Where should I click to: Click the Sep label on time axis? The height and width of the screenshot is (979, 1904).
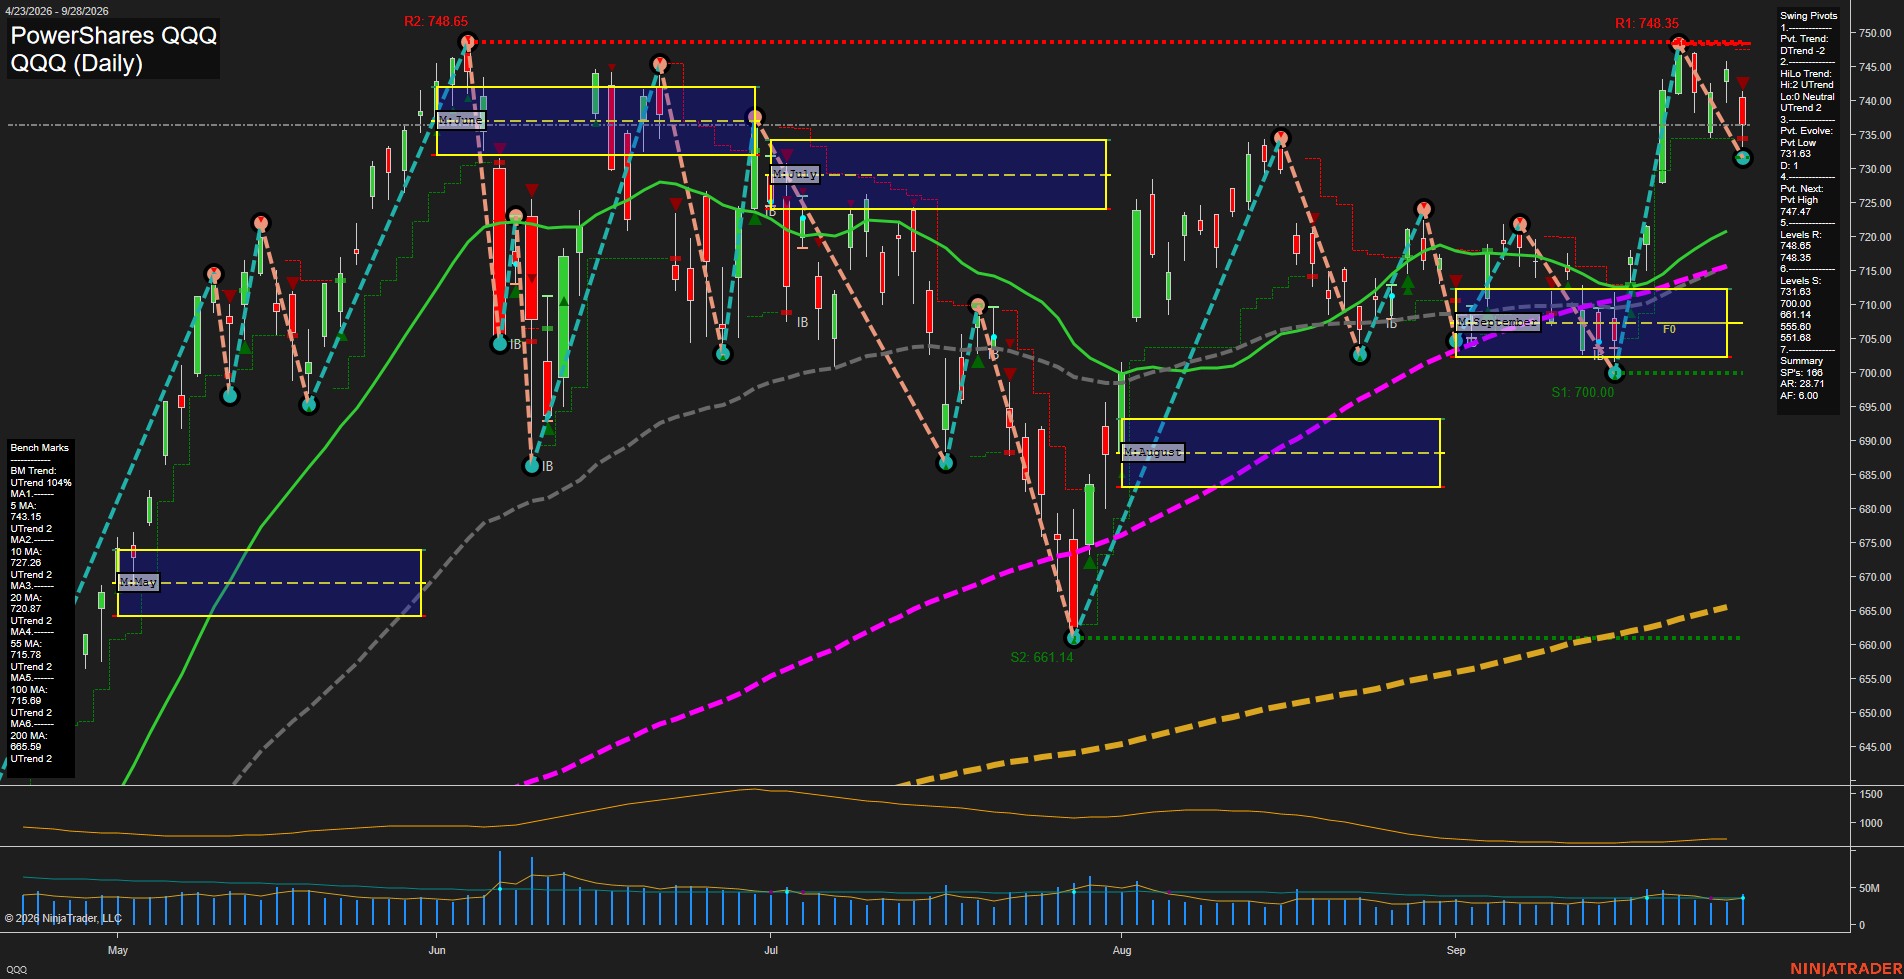tap(1456, 950)
